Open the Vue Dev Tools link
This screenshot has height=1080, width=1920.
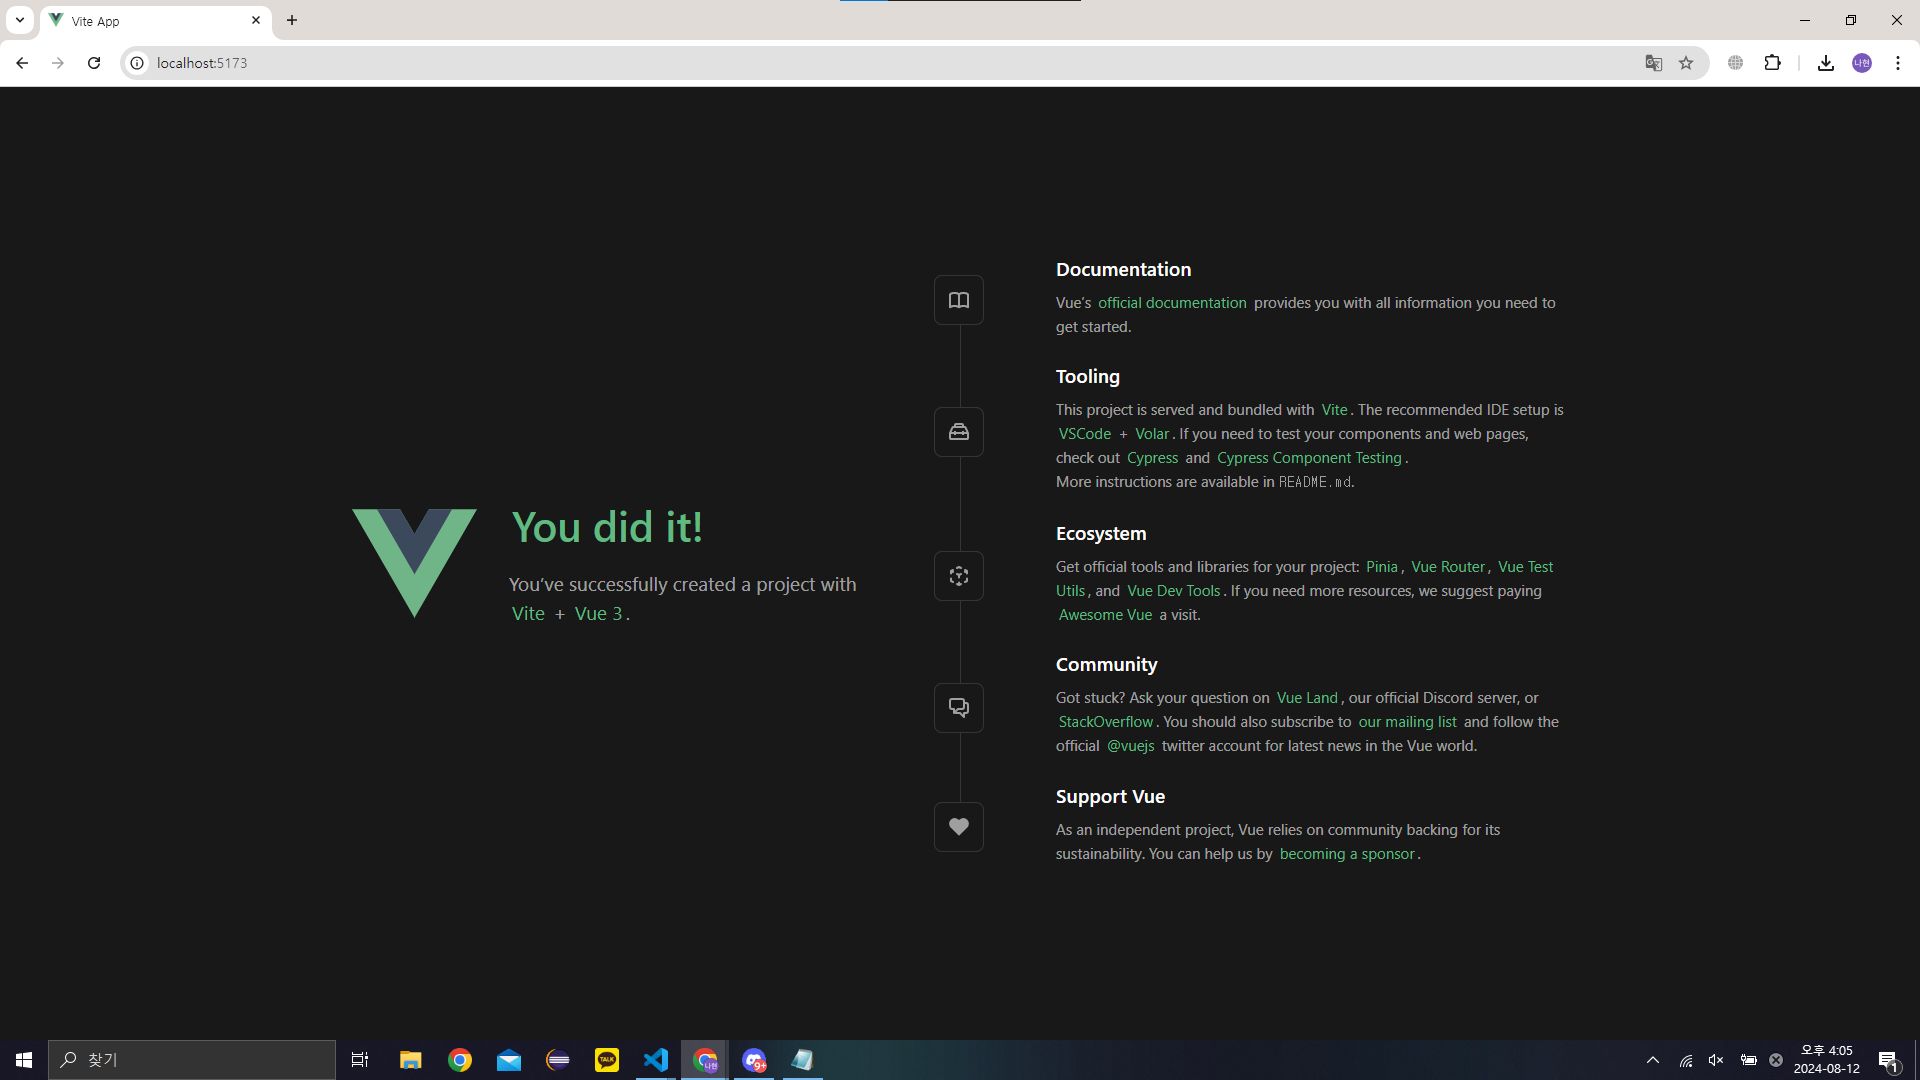(x=1174, y=591)
